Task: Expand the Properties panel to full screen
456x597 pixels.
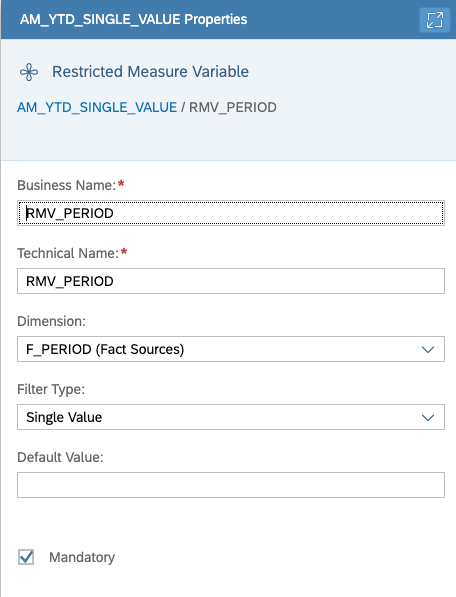Action: pos(435,20)
